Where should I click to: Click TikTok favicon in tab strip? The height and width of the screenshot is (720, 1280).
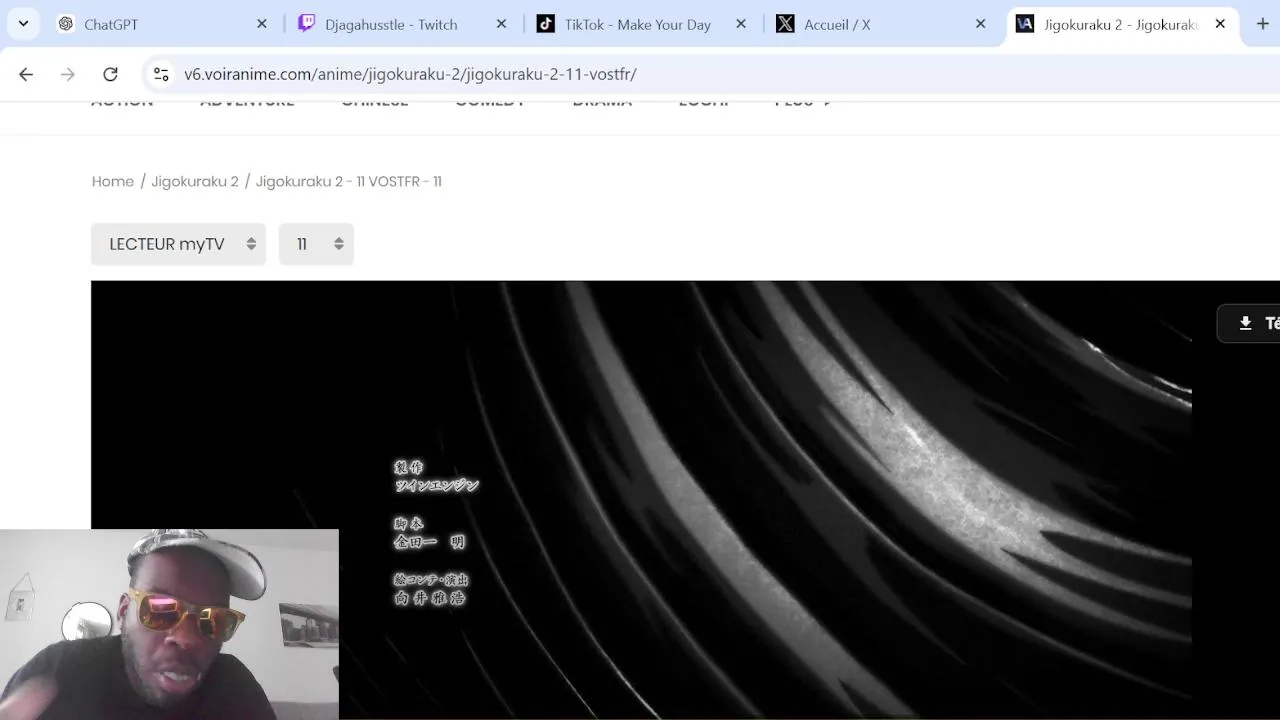click(x=545, y=24)
